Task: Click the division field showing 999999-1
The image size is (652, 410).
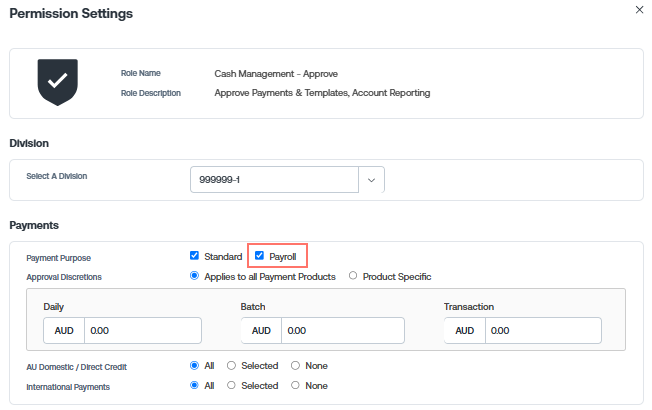Action: [x=274, y=180]
